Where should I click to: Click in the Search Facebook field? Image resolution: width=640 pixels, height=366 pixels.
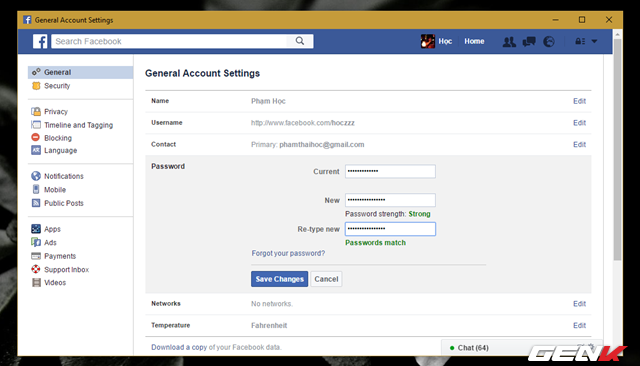pos(169,41)
